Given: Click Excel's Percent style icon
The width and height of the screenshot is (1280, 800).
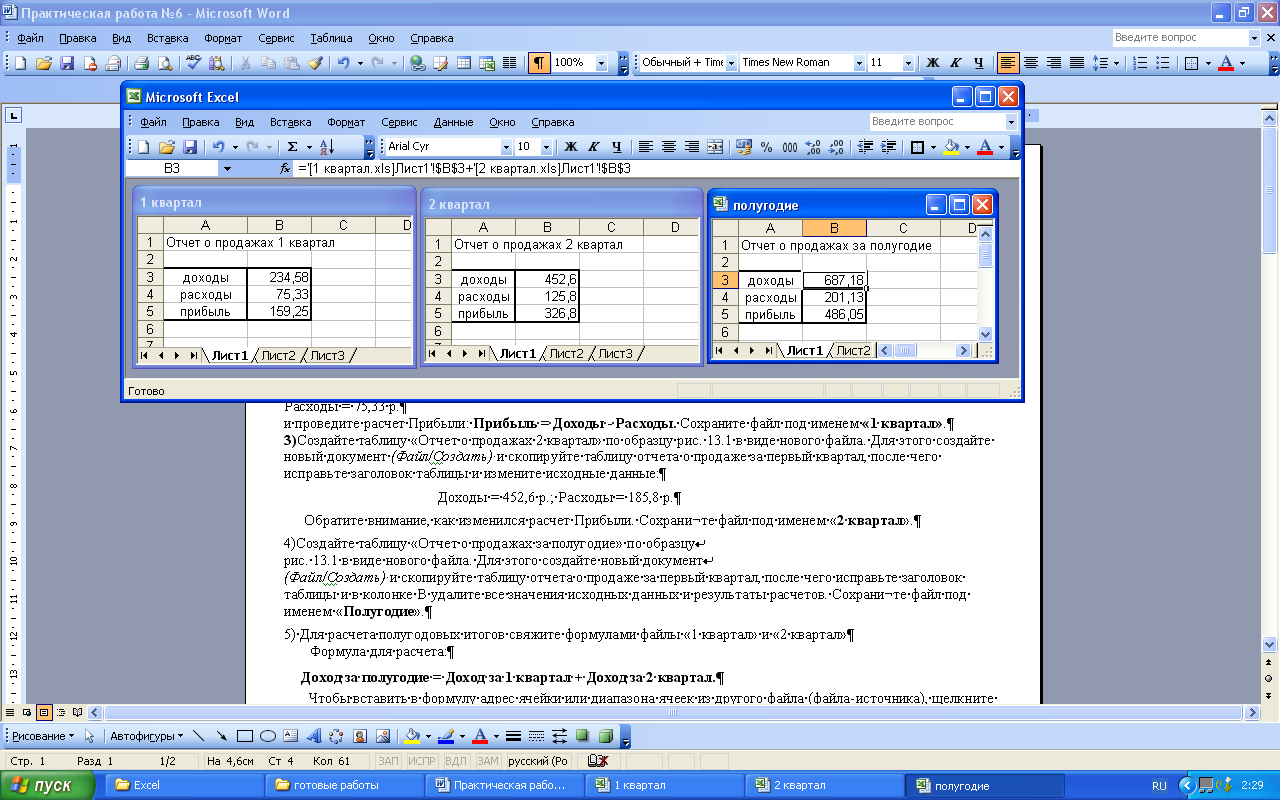Looking at the screenshot, I should [x=767, y=147].
